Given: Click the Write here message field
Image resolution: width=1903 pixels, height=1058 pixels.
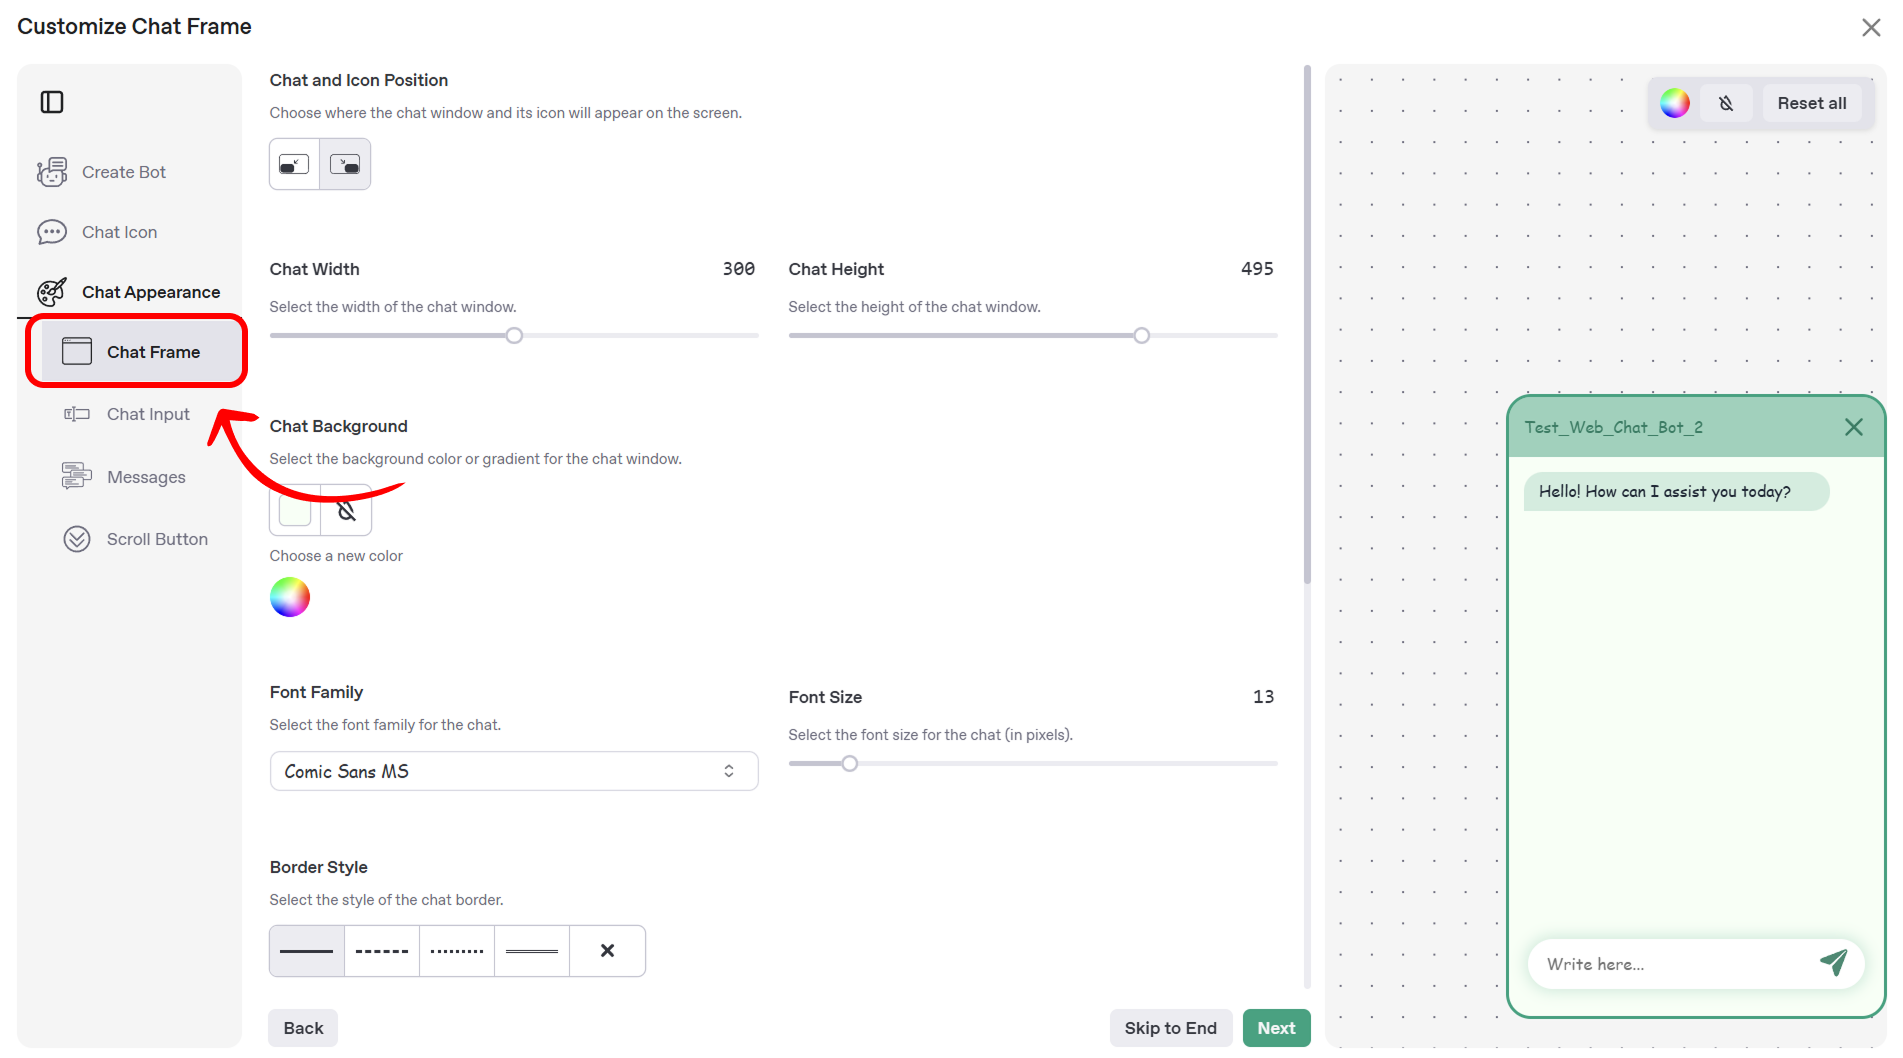Looking at the screenshot, I should [x=1677, y=964].
